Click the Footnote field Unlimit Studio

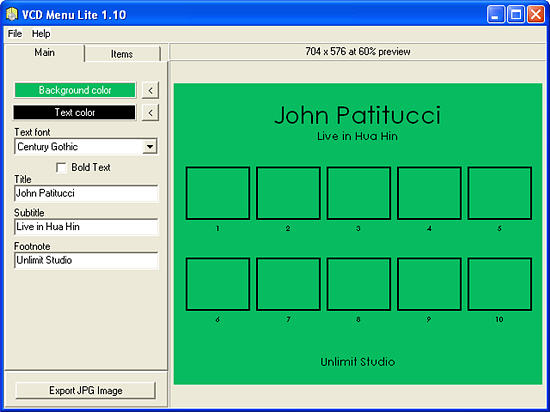click(x=86, y=261)
